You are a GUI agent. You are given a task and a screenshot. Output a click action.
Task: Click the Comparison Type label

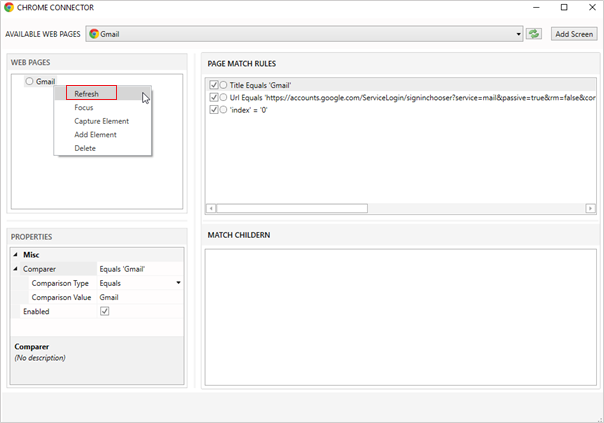[60, 283]
